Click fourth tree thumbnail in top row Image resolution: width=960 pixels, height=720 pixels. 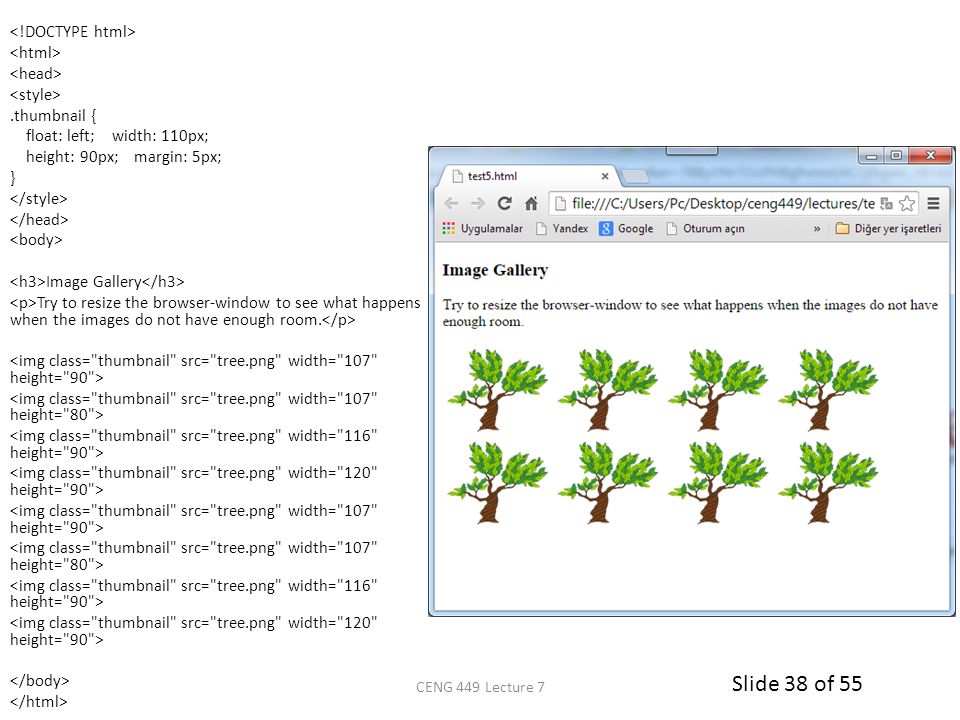pyautogui.click(x=828, y=390)
